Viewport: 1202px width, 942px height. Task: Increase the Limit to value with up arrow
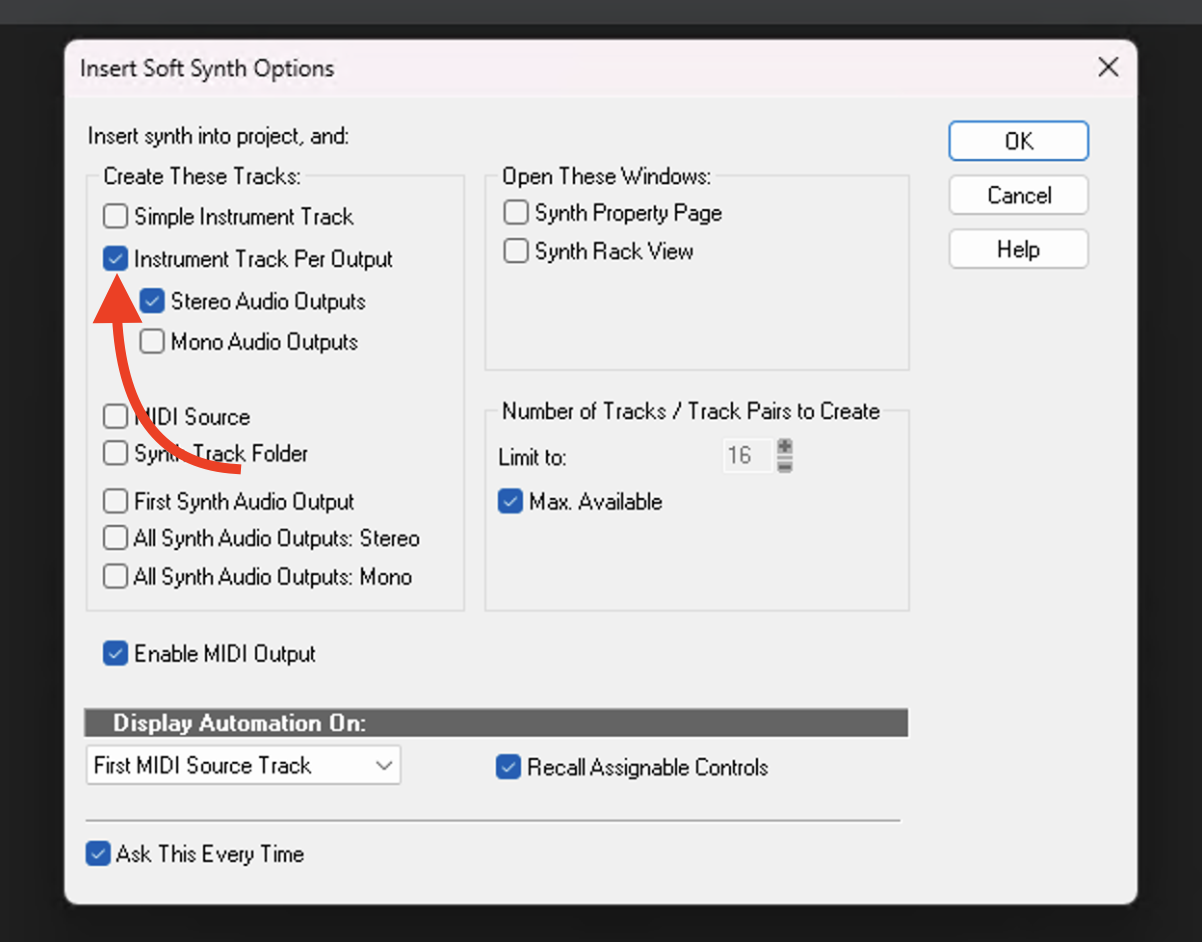(785, 447)
